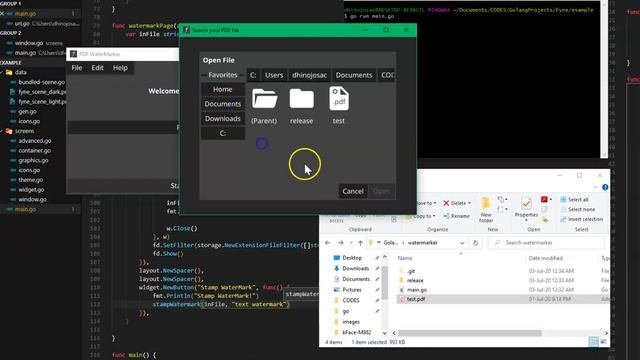Viewport: 640px width, 360px height.
Task: Select Downloads in the Favorites list
Action: (x=222, y=119)
